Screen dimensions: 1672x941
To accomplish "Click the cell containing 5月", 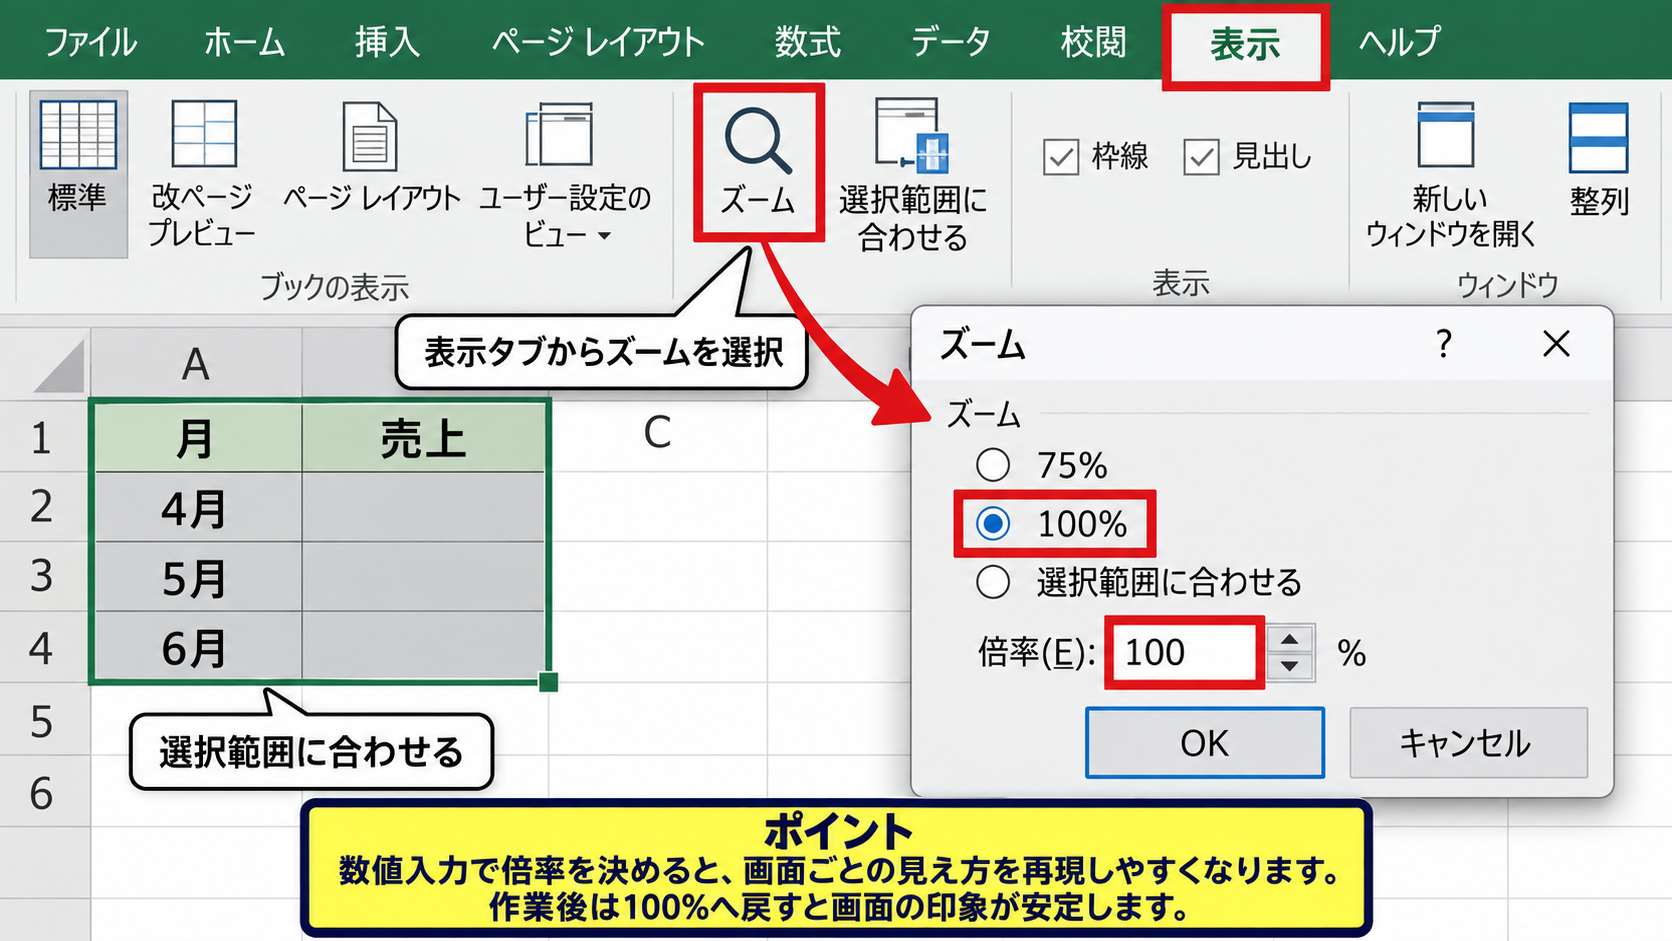I will (196, 578).
